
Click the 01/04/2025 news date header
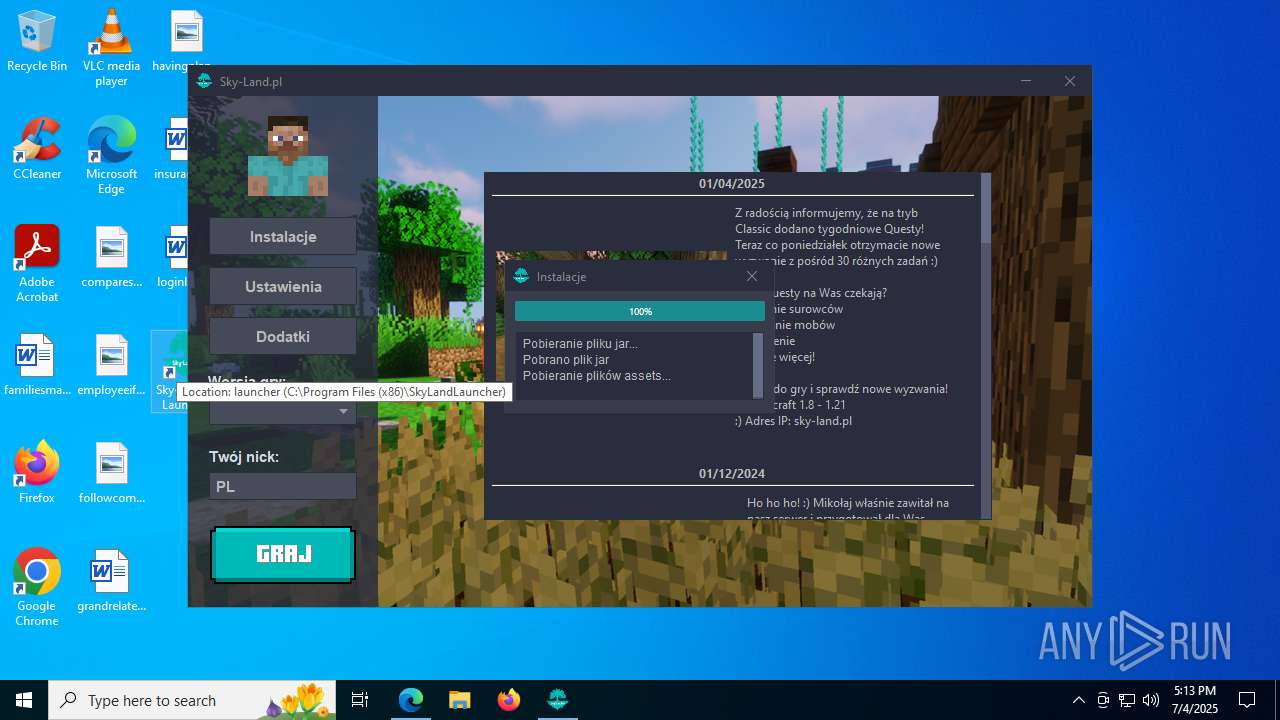click(x=732, y=184)
